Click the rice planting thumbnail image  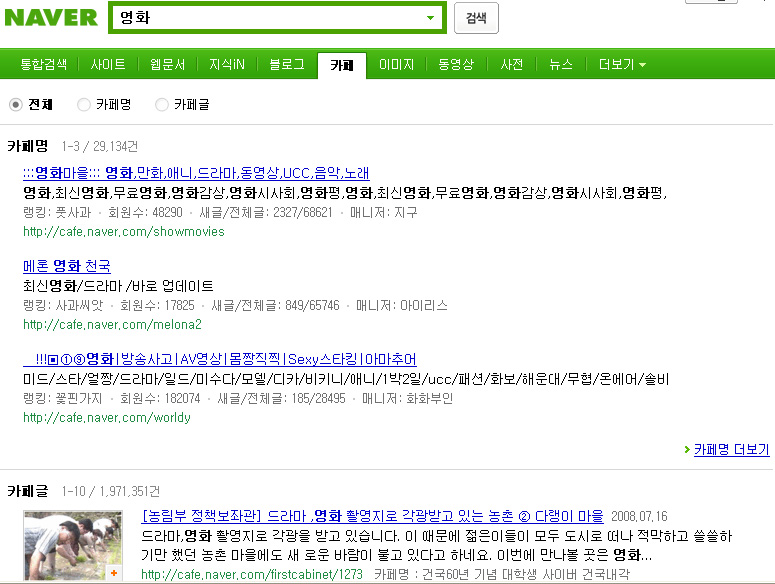tap(73, 546)
